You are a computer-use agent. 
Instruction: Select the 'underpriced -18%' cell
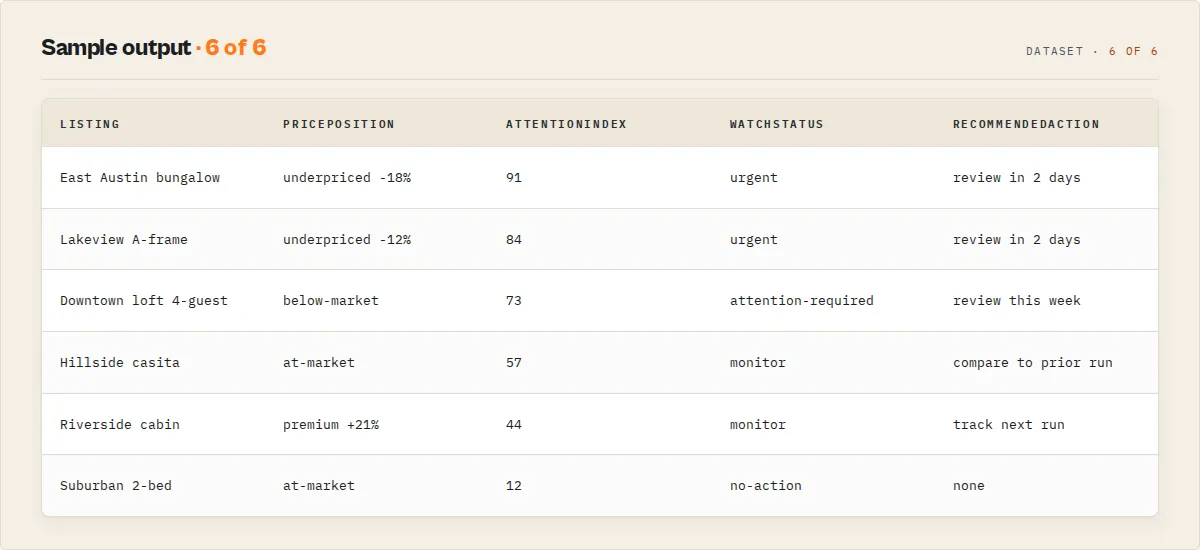[347, 178]
